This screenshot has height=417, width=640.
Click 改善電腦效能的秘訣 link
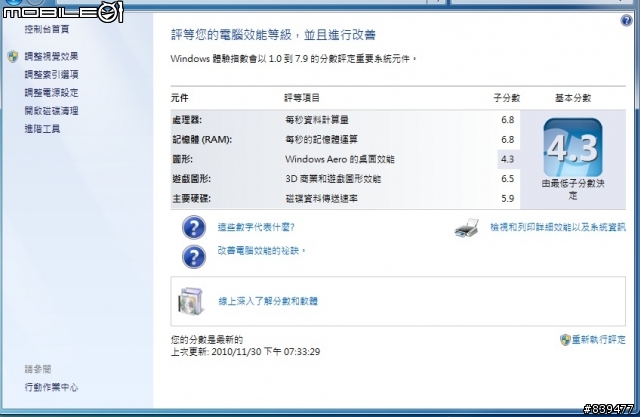pos(262,251)
